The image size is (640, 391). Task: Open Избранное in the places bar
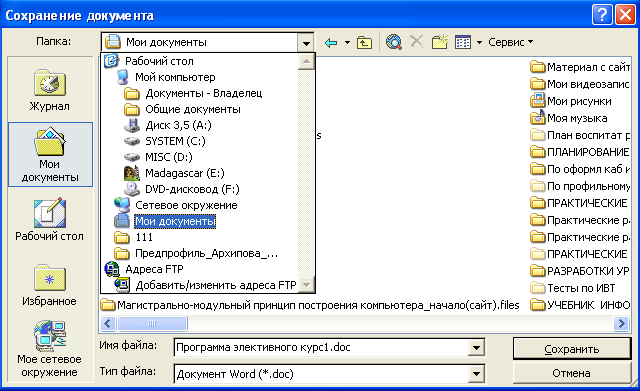point(50,284)
